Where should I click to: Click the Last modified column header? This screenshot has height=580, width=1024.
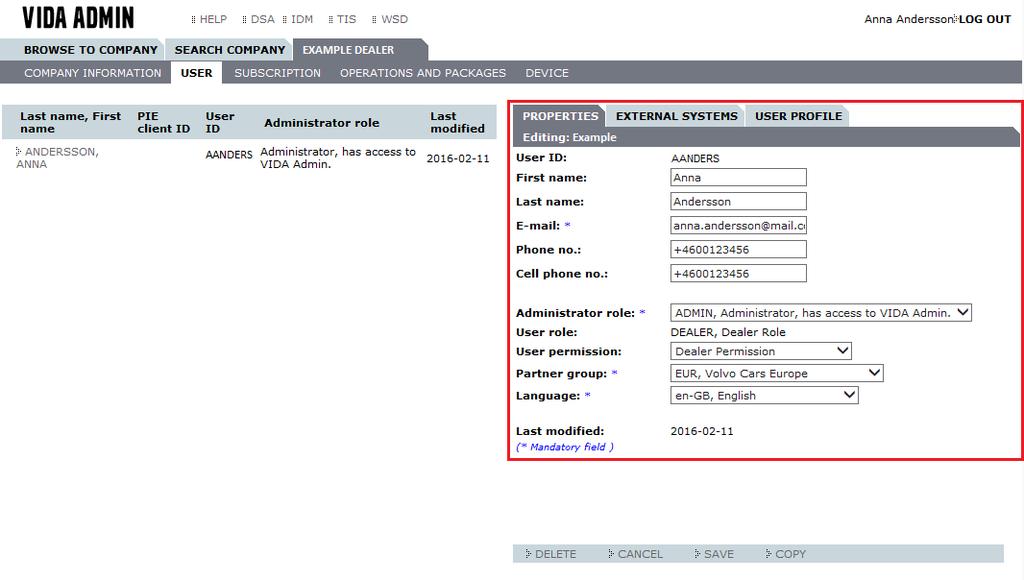457,122
